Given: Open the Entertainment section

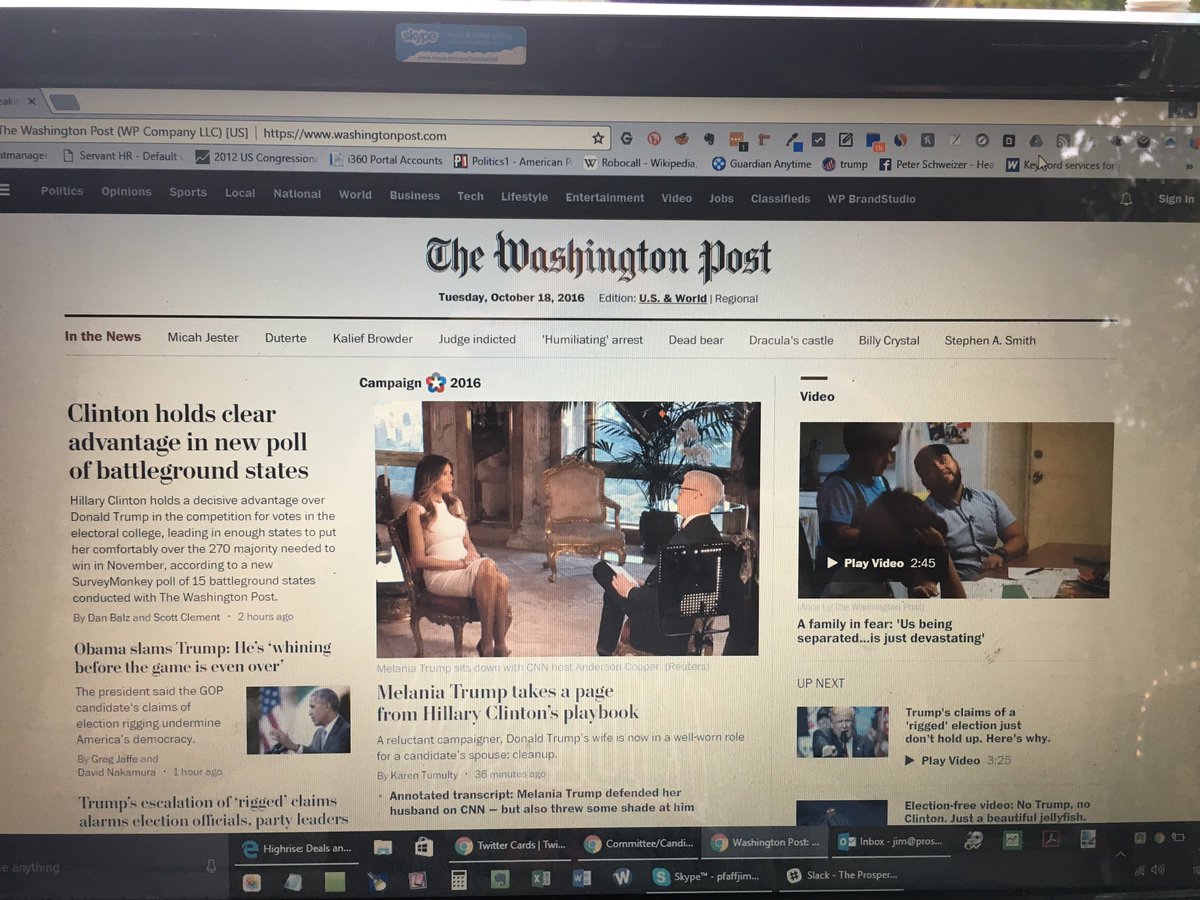Looking at the screenshot, I should coord(605,198).
